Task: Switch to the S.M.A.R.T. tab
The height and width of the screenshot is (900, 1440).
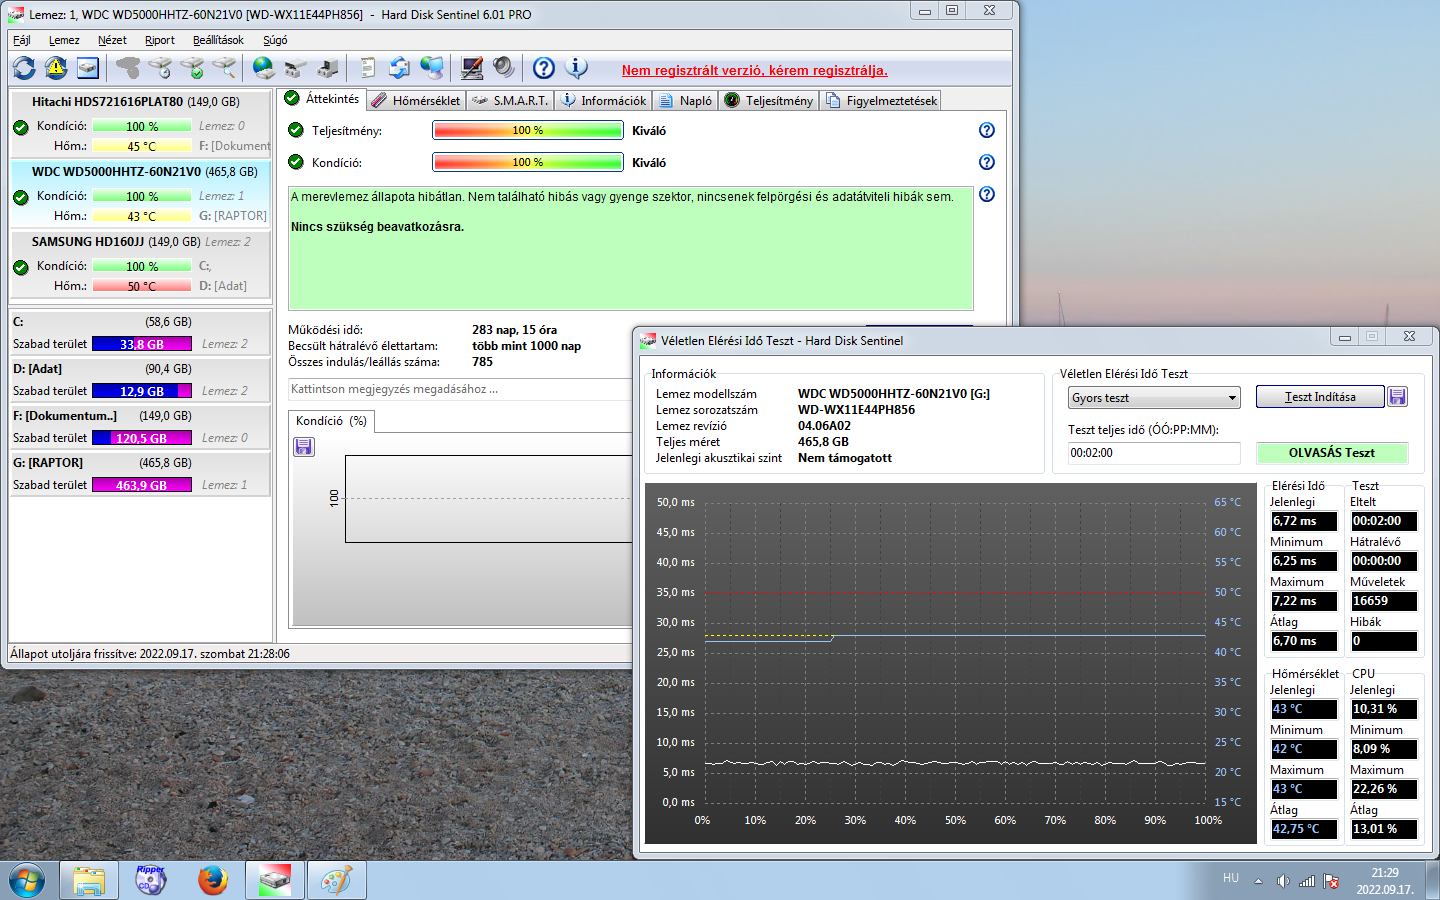Action: (x=510, y=100)
